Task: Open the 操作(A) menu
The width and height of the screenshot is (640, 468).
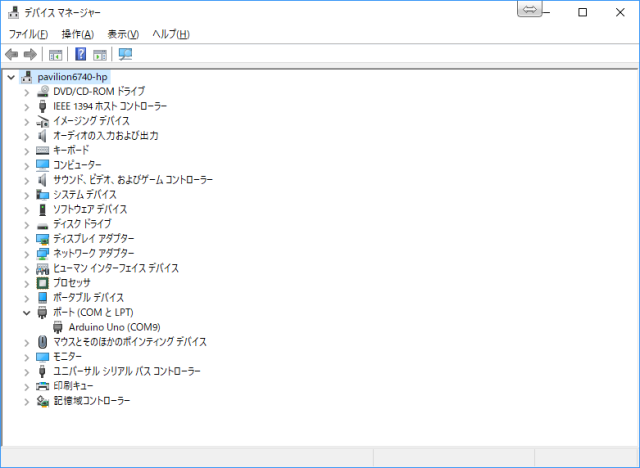Action: pos(78,34)
